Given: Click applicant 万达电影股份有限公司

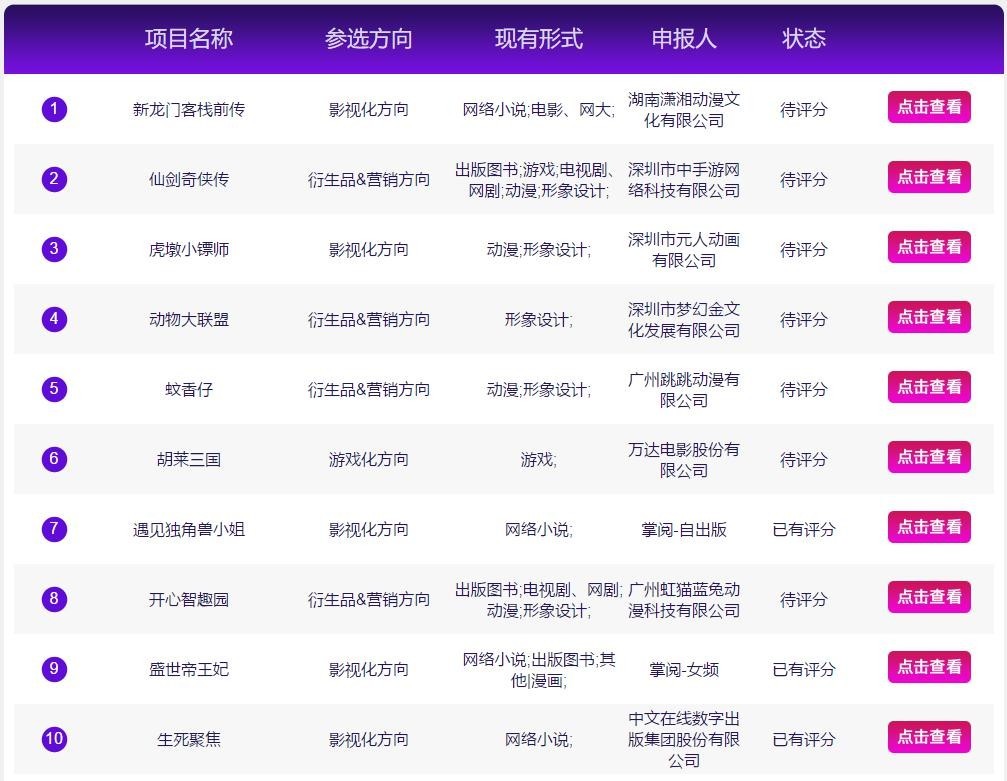Looking at the screenshot, I should coord(684,460).
